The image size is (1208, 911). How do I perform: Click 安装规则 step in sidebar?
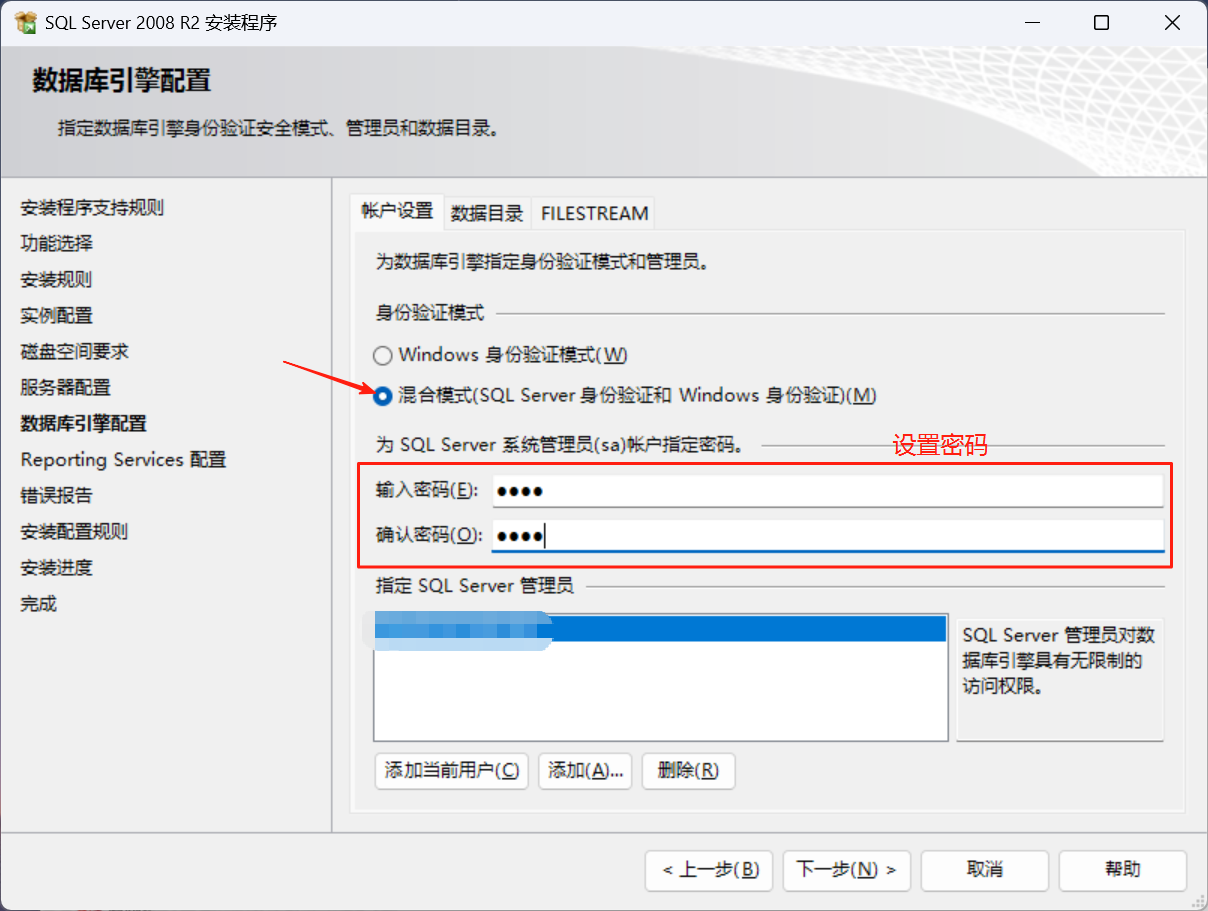tap(57, 280)
